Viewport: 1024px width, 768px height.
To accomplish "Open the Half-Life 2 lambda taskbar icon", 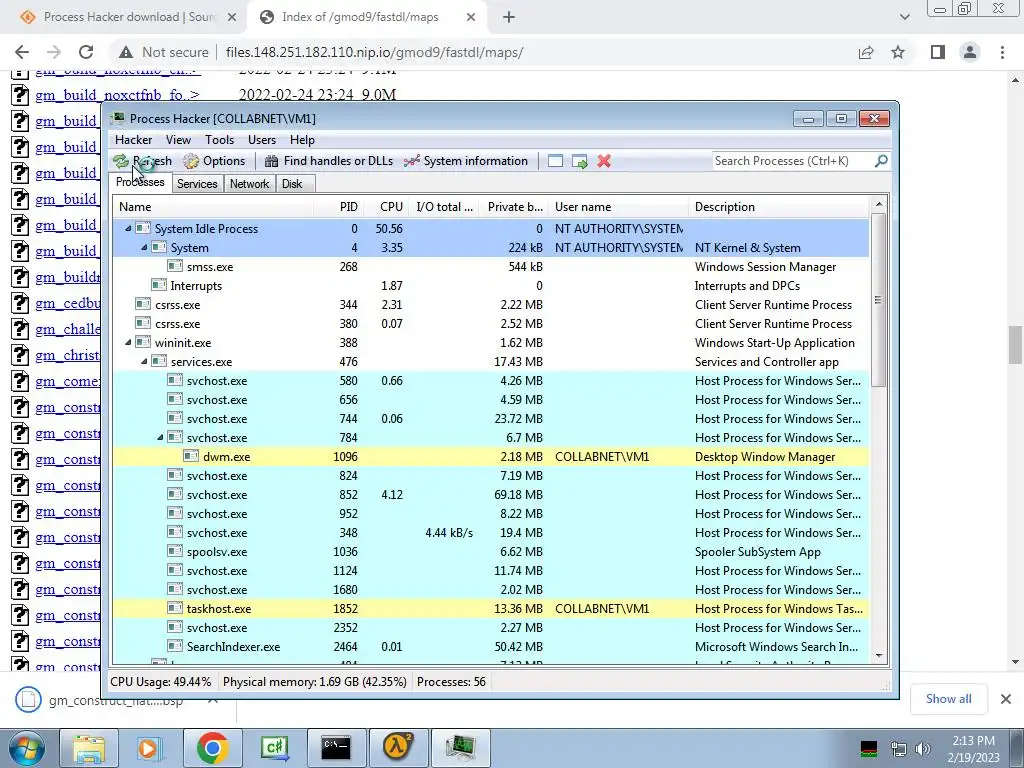I will (x=398, y=748).
